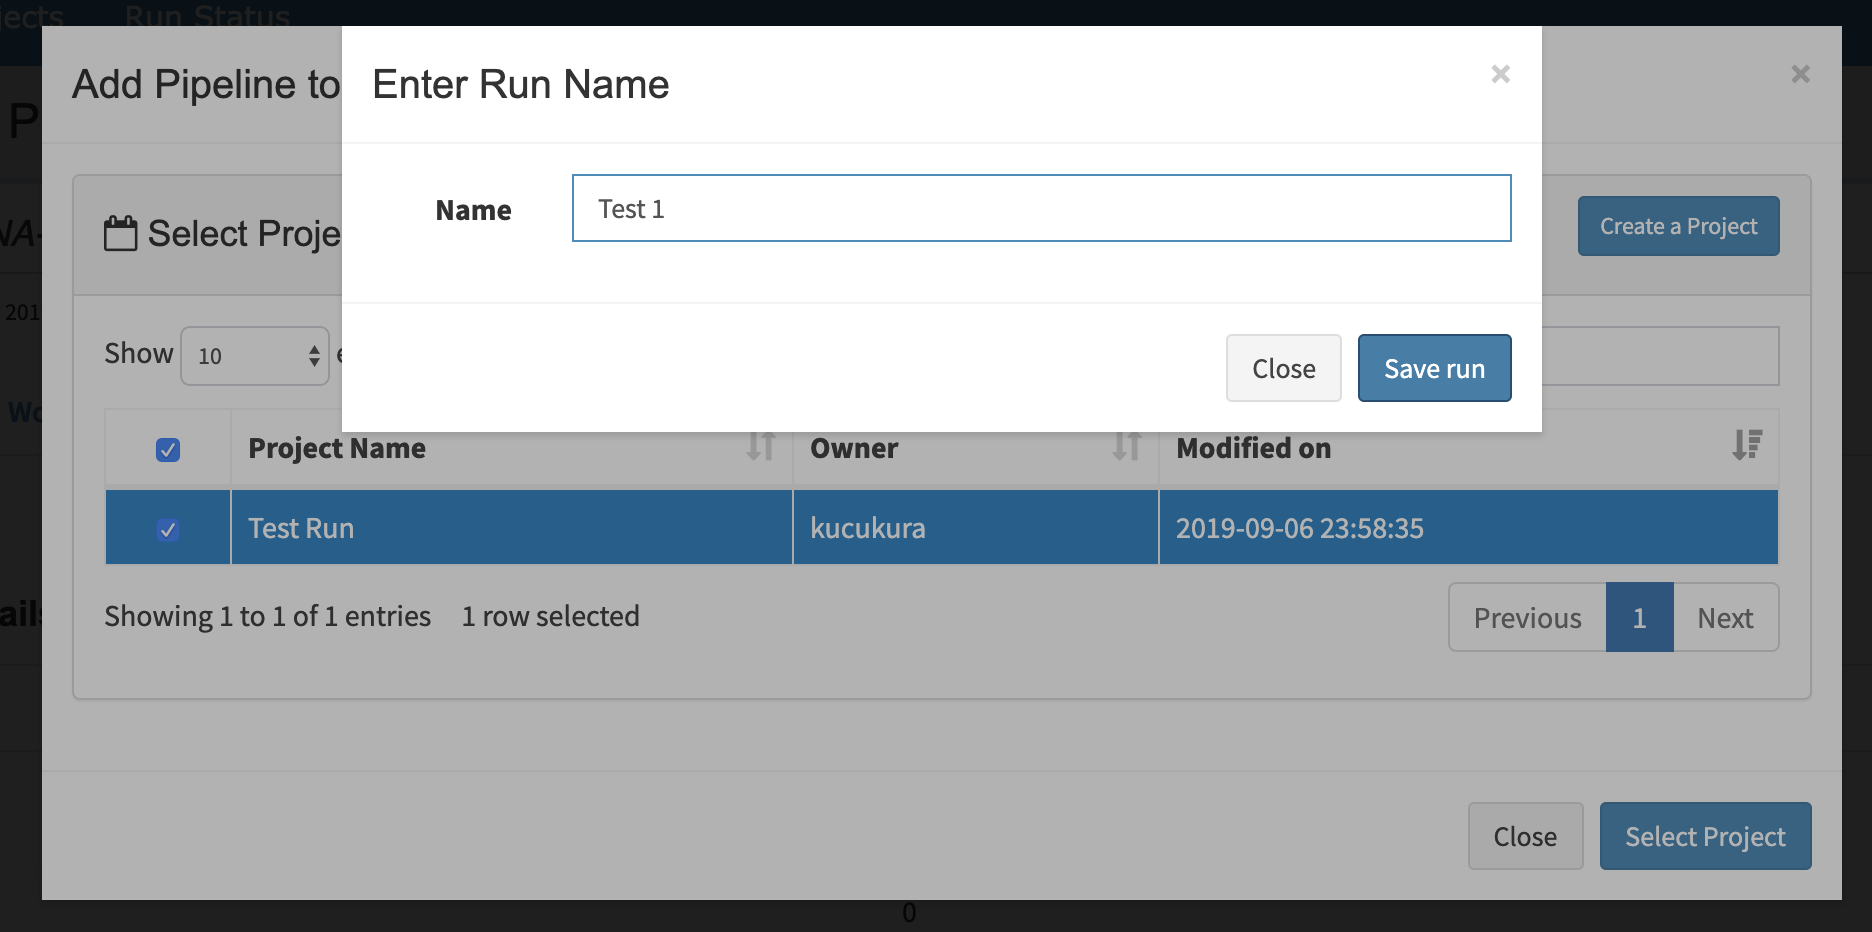Click the Name input field containing Test 1
Screen dimensions: 1872x932
(x=1041, y=208)
